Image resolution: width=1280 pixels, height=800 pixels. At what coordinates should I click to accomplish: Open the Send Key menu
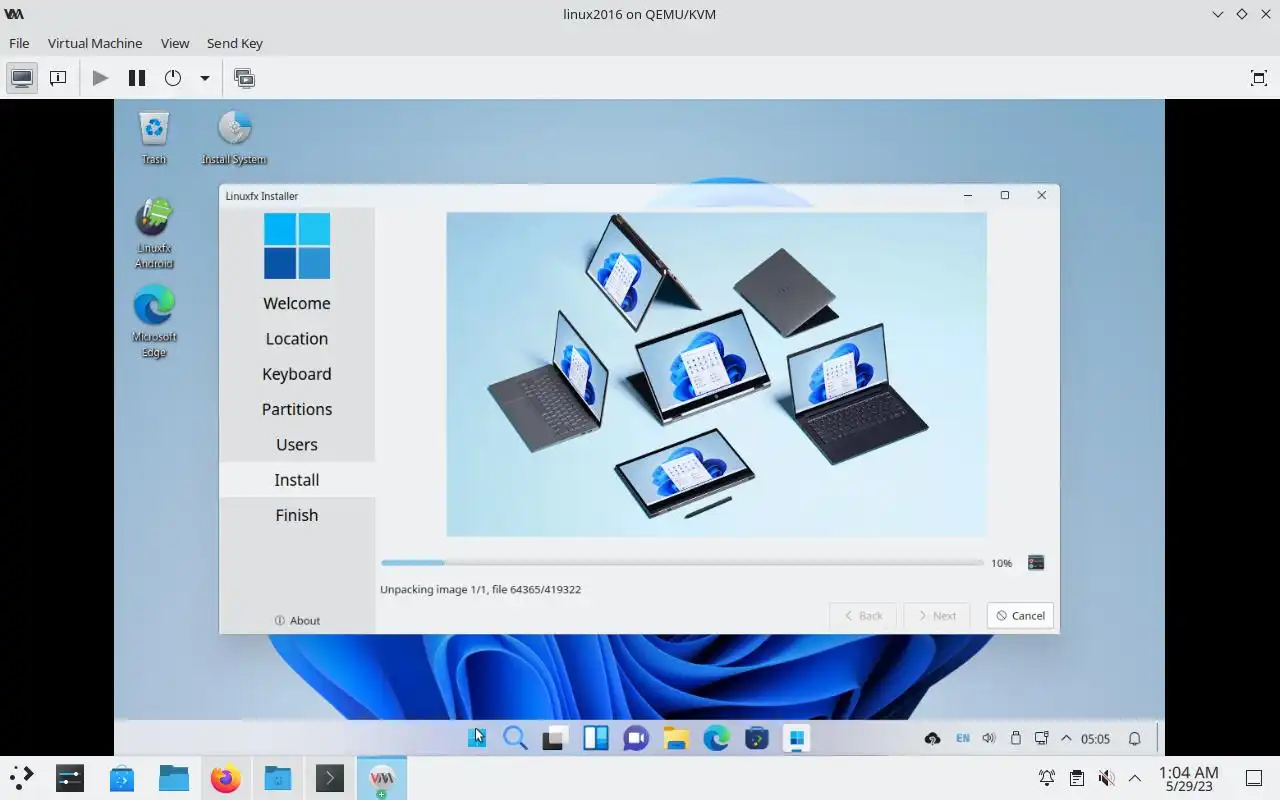click(x=235, y=43)
